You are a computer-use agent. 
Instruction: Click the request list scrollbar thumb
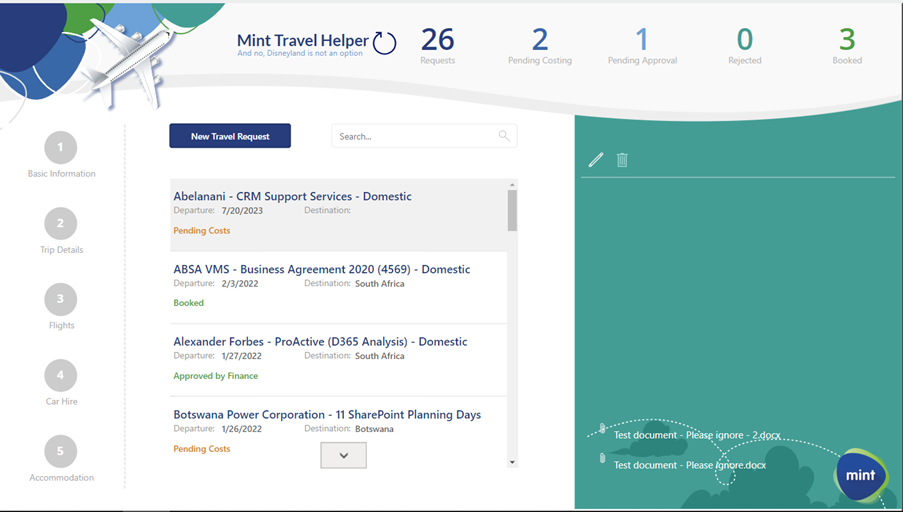pos(512,210)
